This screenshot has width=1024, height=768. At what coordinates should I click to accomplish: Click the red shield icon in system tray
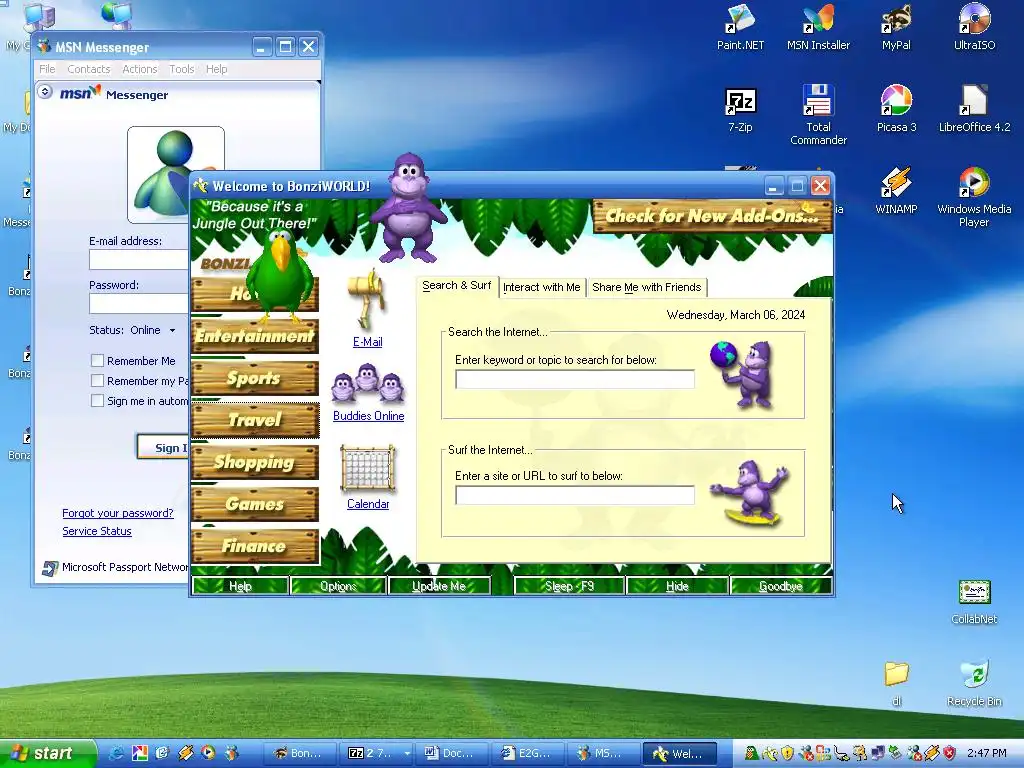point(950,753)
